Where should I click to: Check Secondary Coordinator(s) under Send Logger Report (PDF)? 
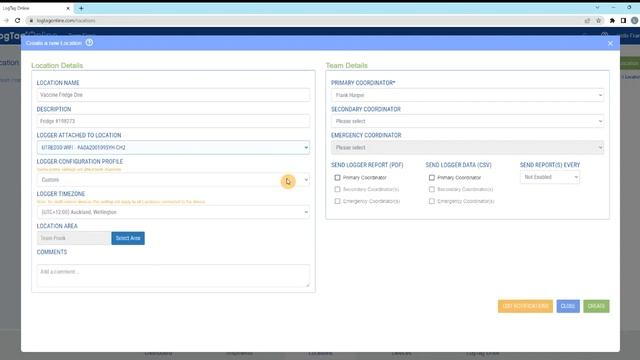click(x=337, y=189)
